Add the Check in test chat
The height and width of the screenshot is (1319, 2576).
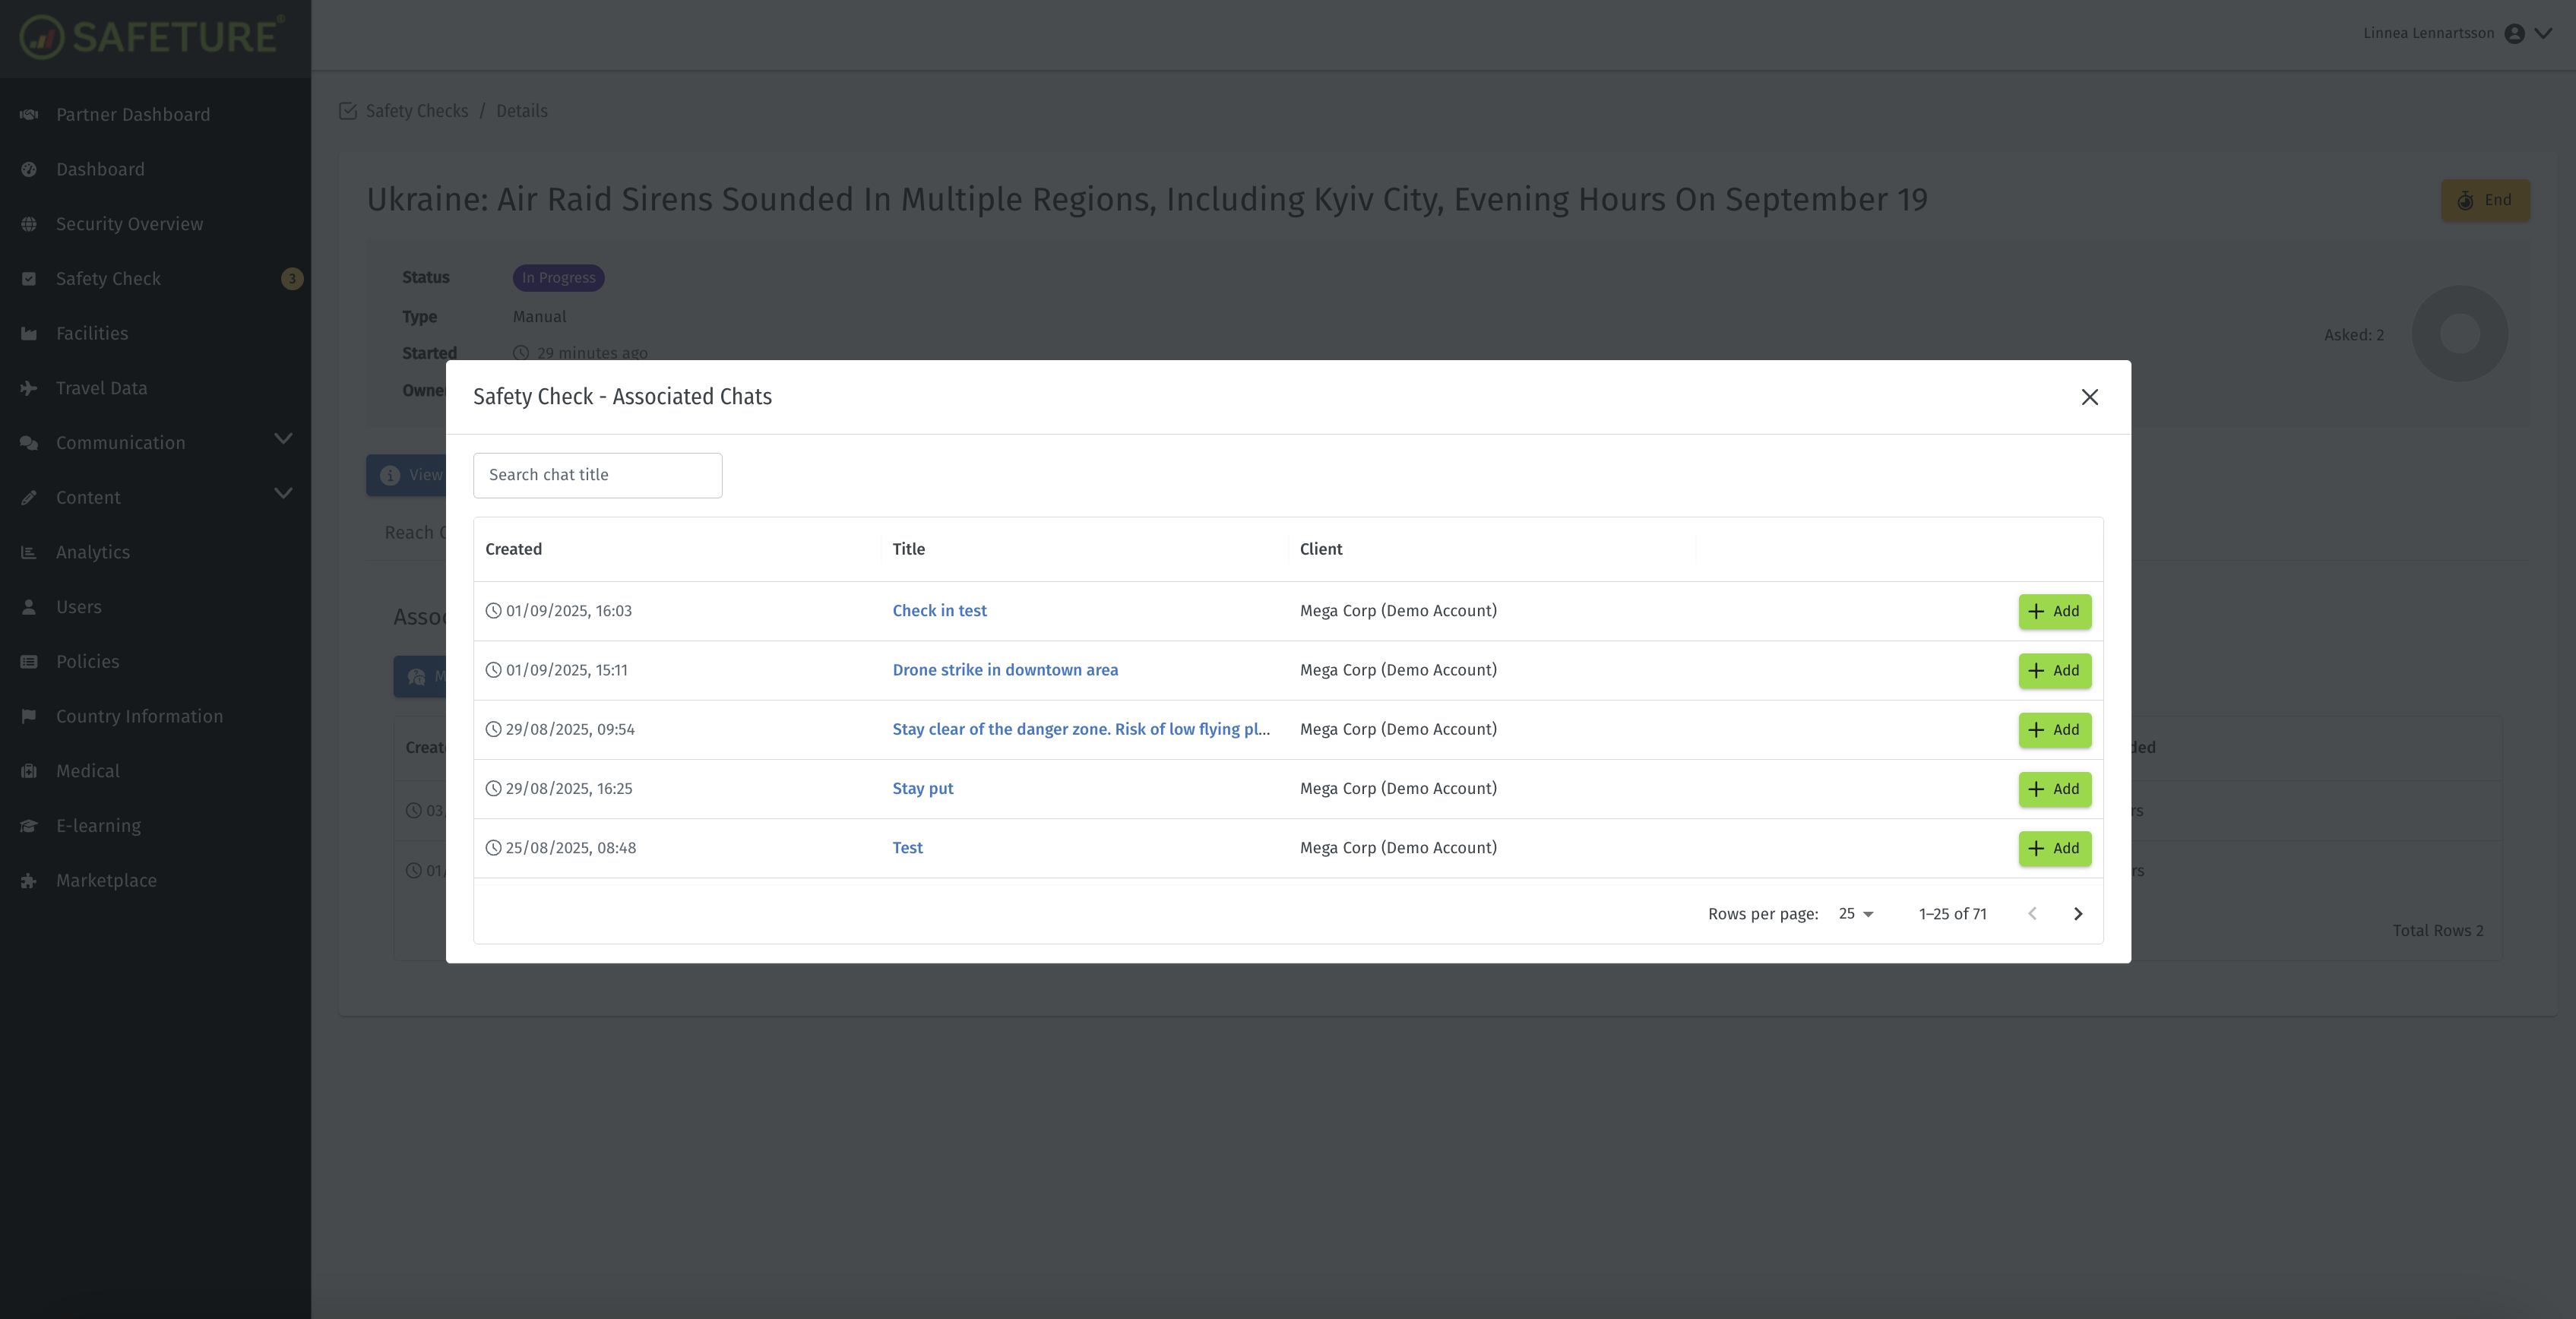2053,611
